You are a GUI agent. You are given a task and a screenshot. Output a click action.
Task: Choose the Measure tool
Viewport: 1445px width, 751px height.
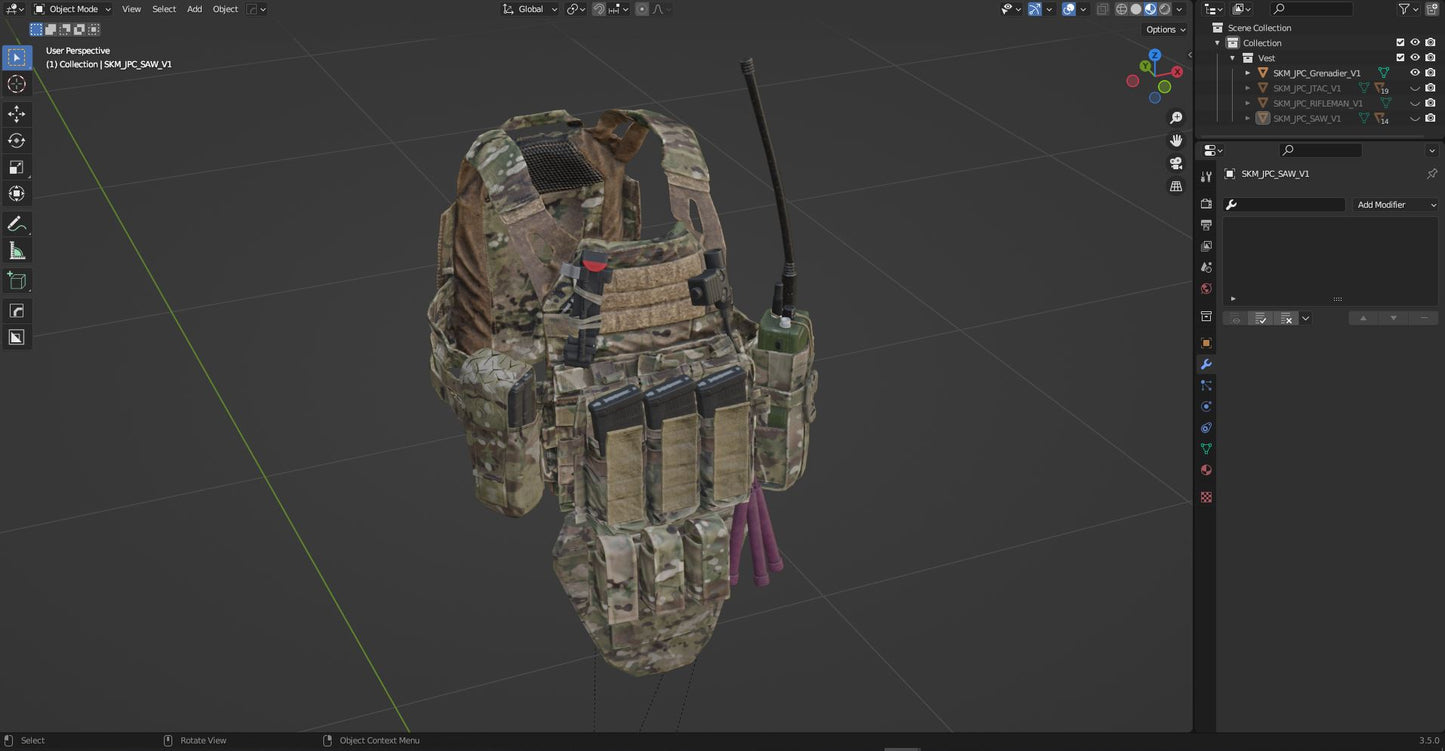[x=16, y=251]
